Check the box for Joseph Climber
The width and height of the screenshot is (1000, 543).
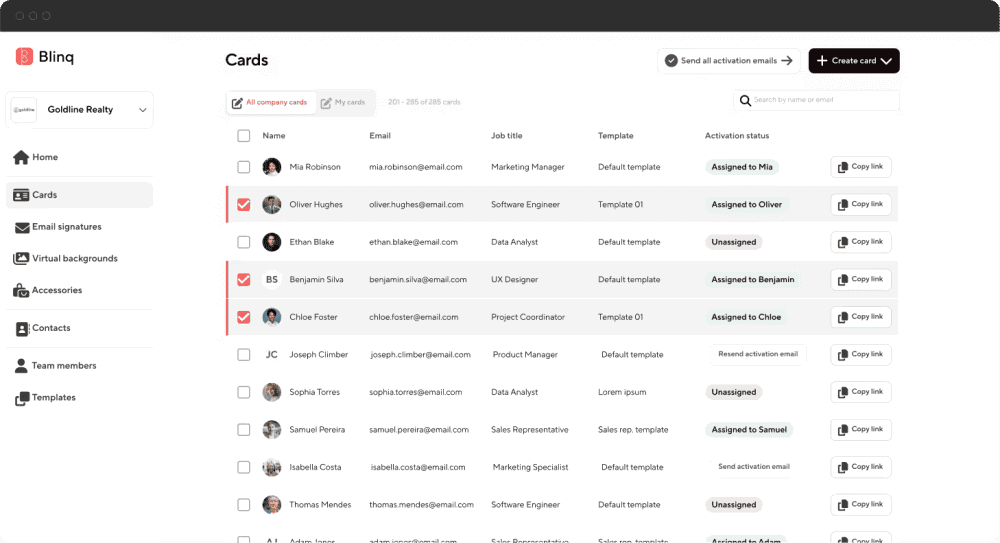(244, 355)
